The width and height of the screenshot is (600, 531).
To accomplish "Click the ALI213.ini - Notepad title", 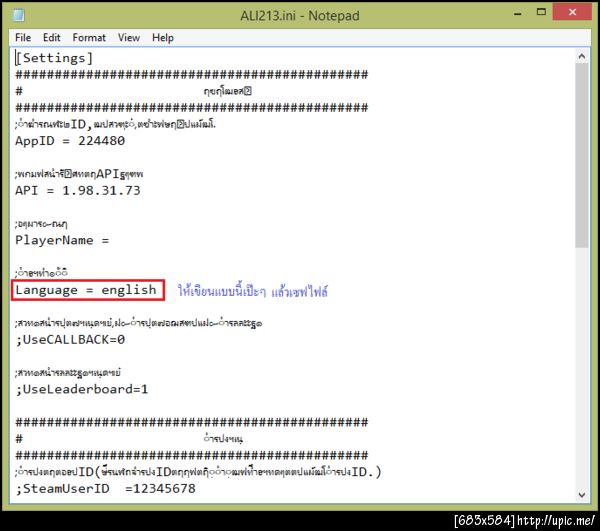I will coord(300,16).
